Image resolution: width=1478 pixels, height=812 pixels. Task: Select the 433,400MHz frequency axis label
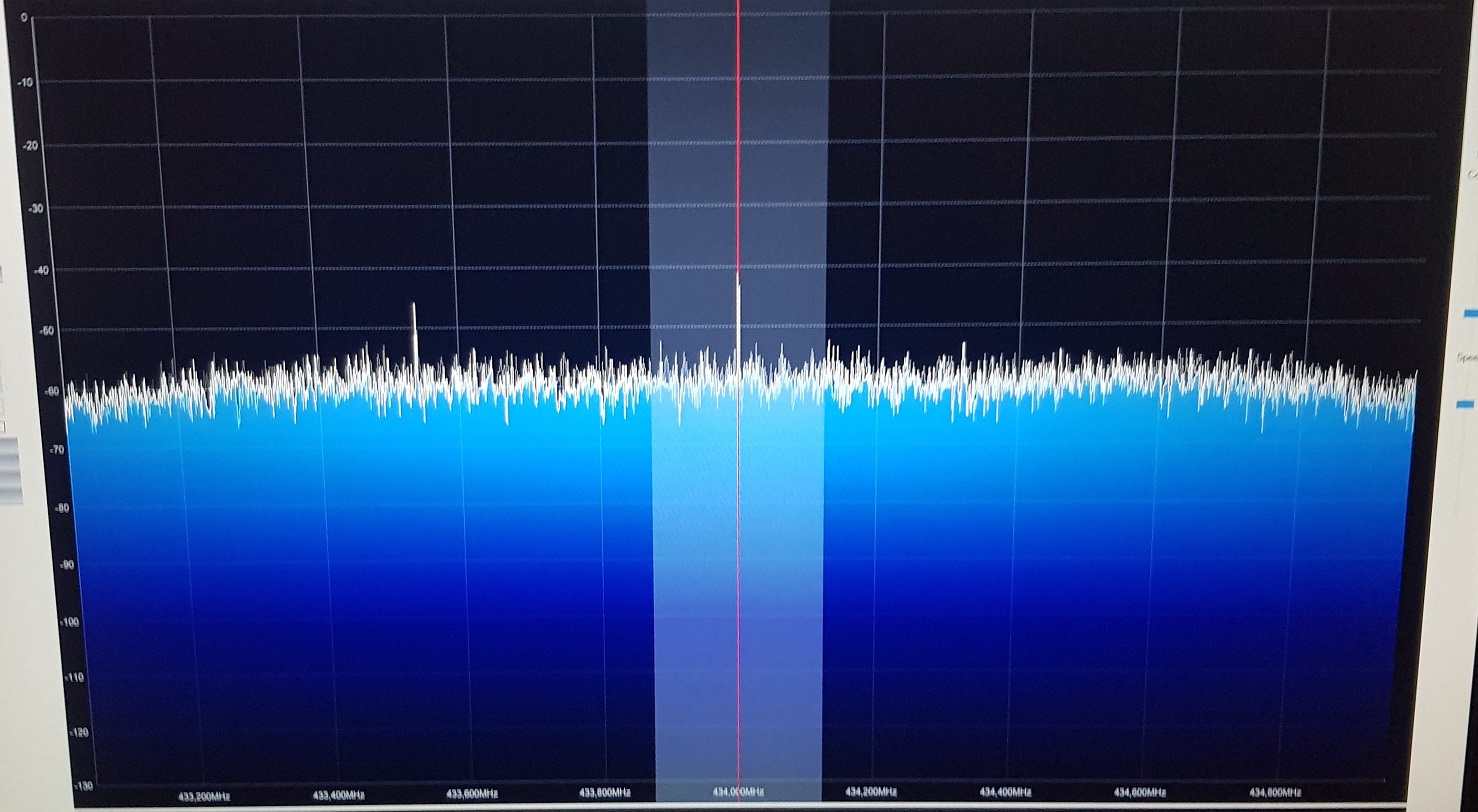338,796
